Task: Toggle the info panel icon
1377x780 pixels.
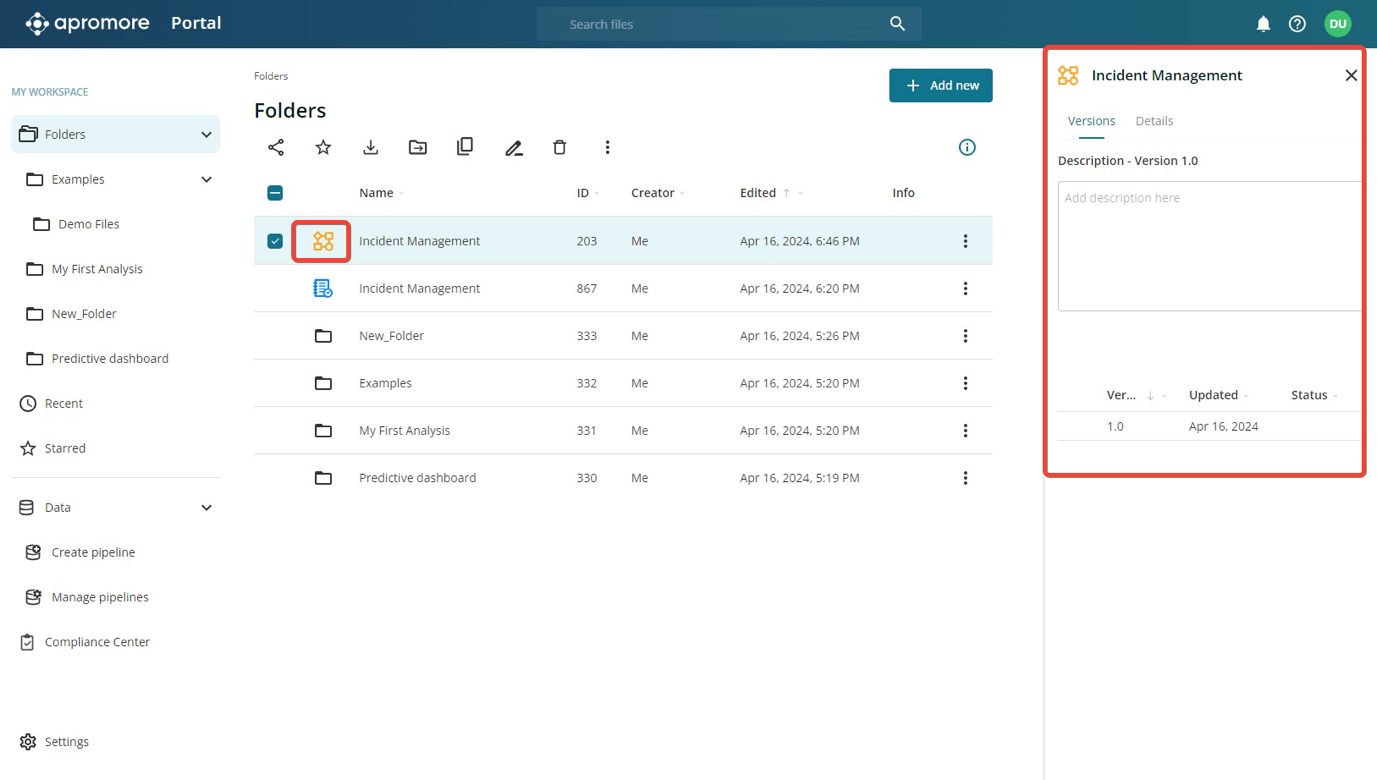Action: tap(967, 147)
